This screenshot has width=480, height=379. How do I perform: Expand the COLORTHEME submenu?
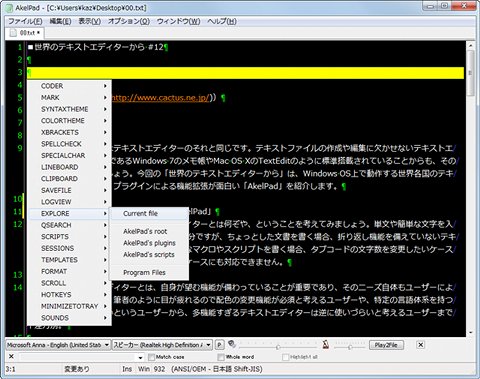(x=70, y=121)
